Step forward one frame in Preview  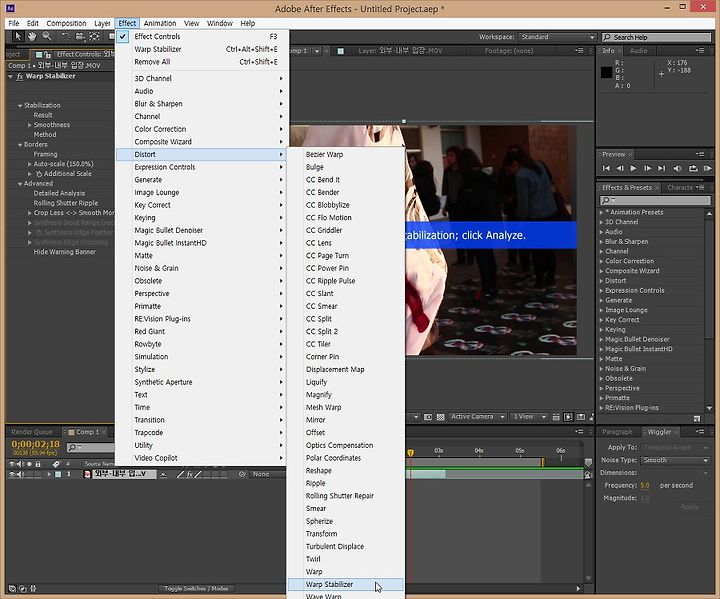(x=647, y=168)
